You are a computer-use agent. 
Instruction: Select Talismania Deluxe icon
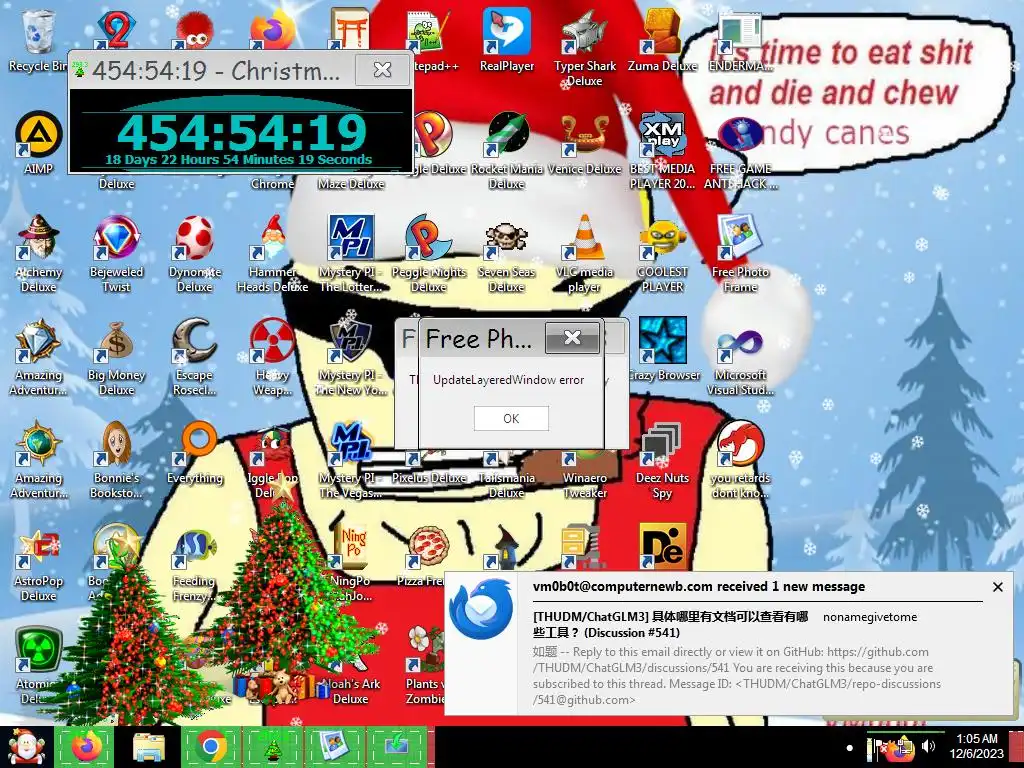506,477
